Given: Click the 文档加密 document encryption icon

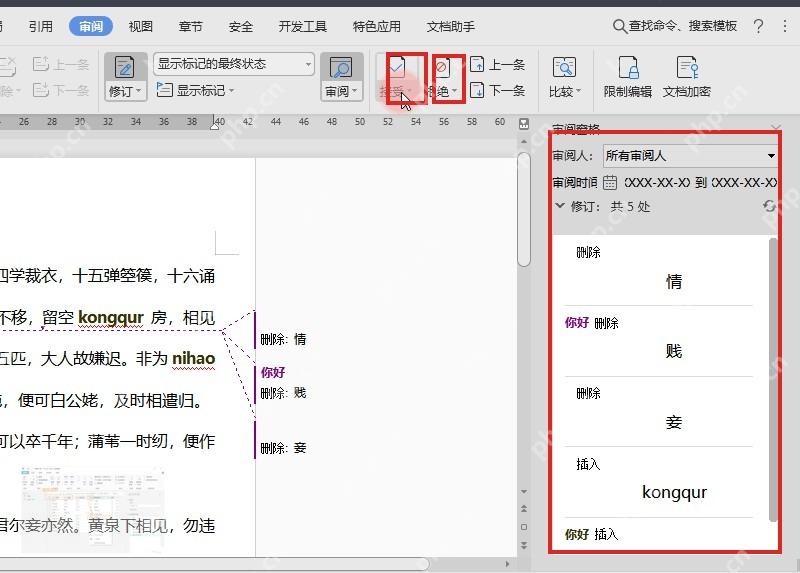Looking at the screenshot, I should click(x=687, y=67).
